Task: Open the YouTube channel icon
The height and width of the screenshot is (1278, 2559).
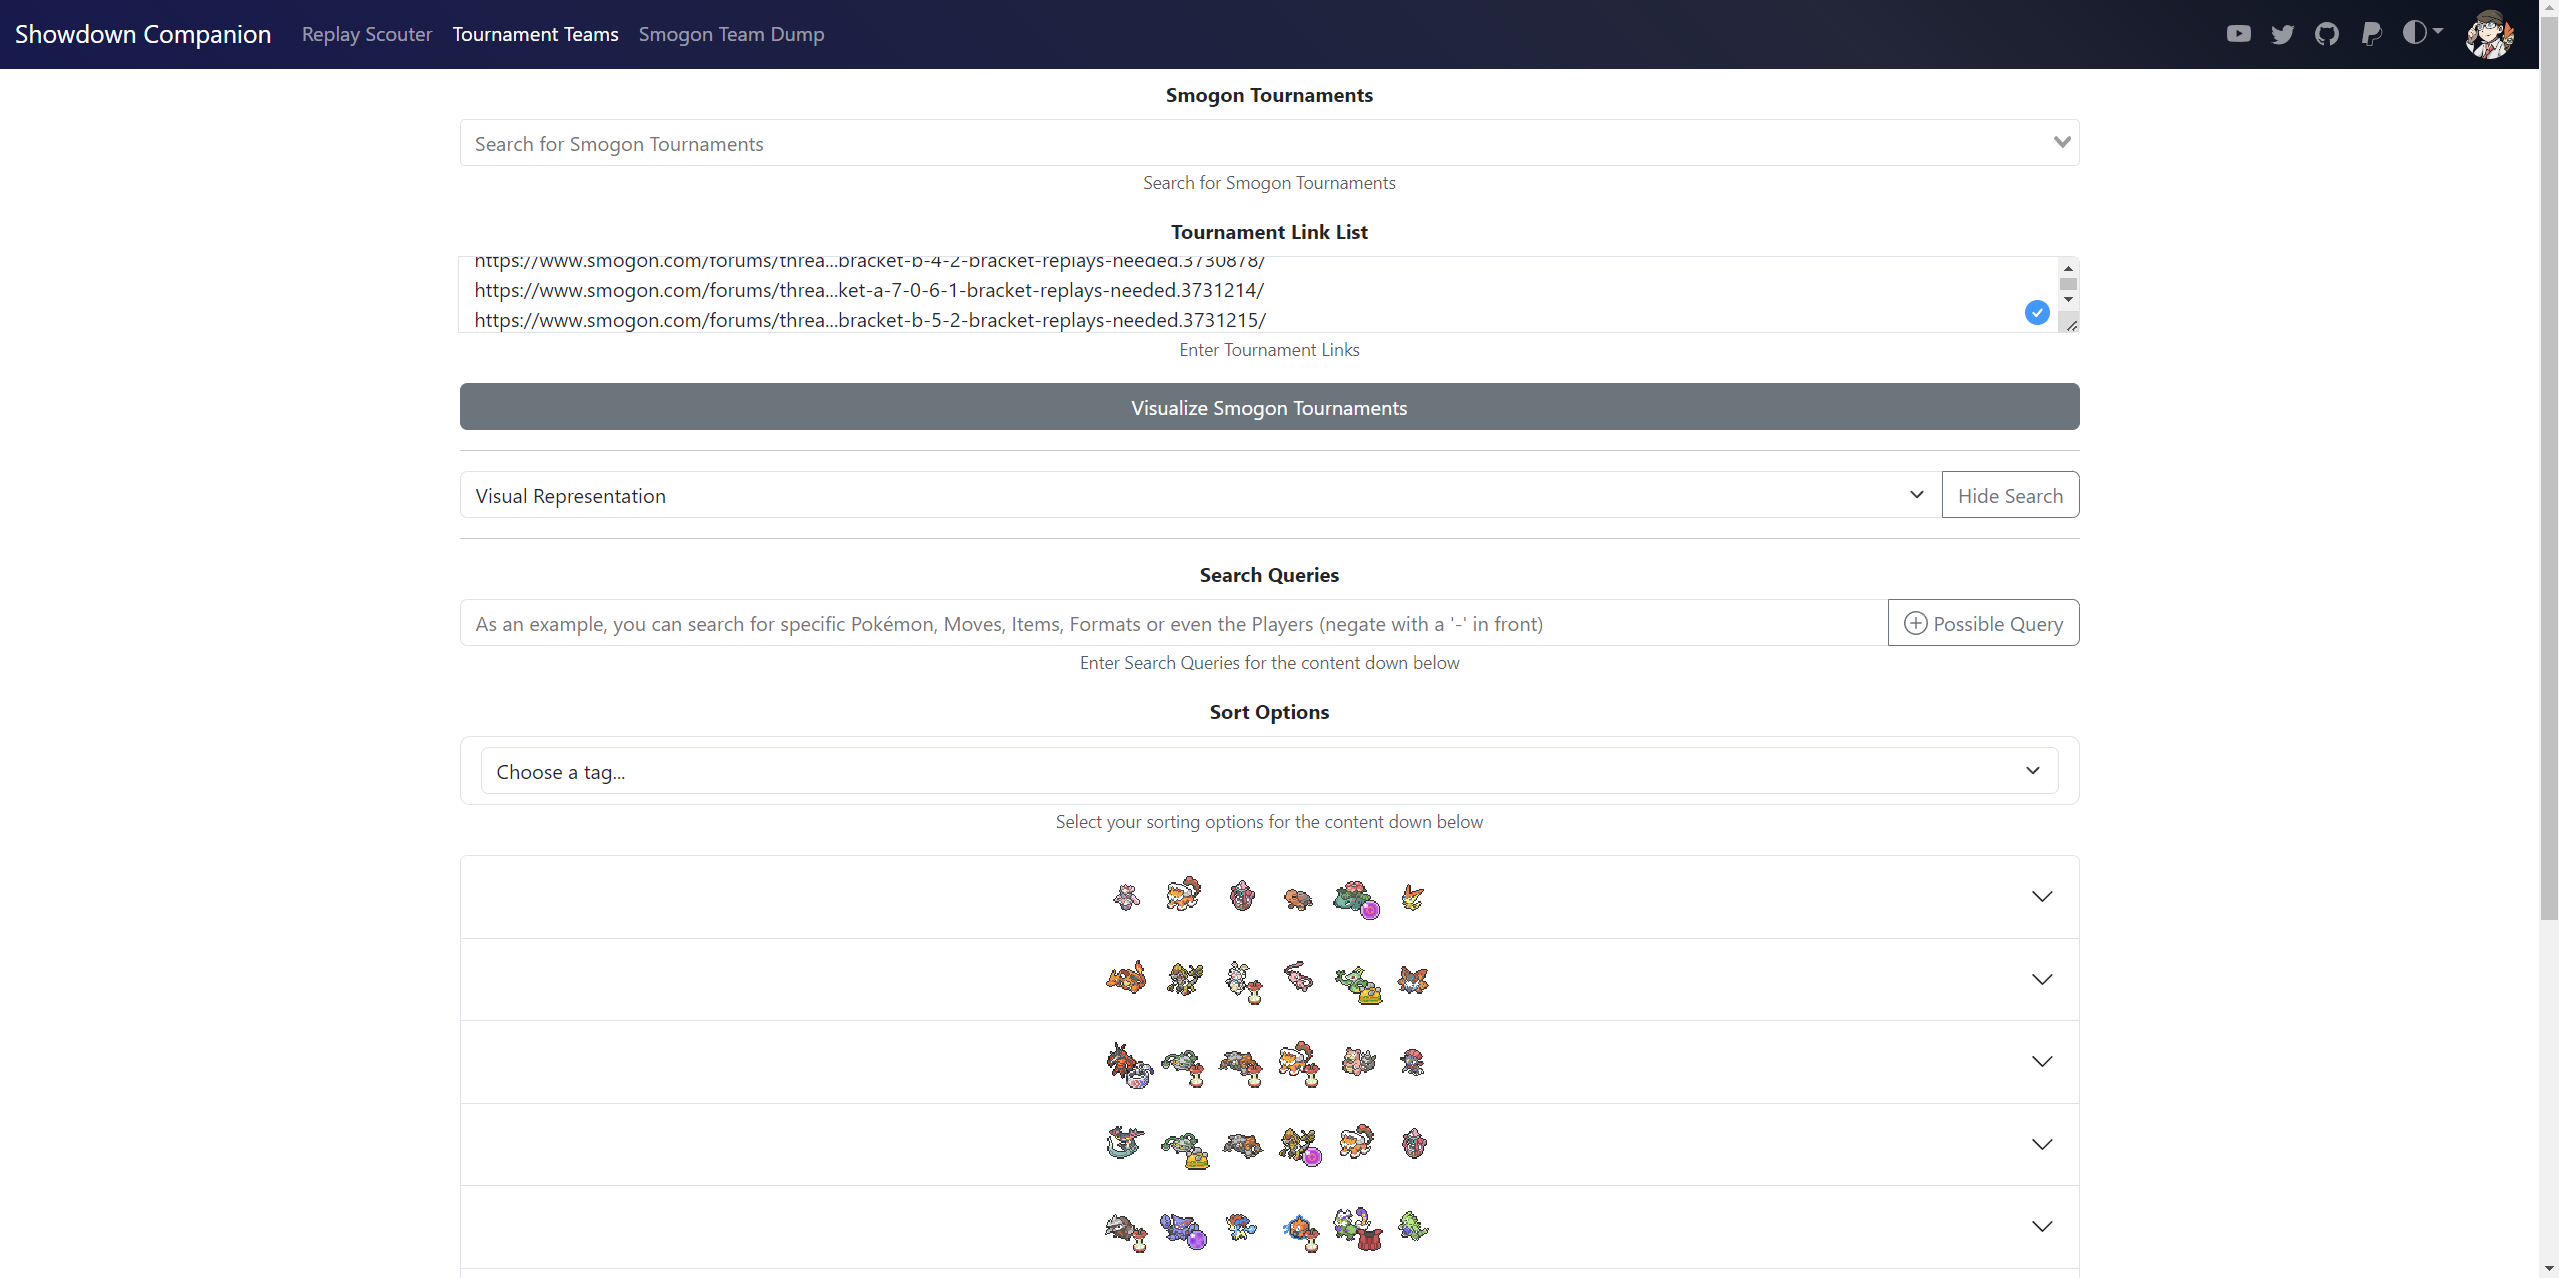Action: tap(2238, 34)
